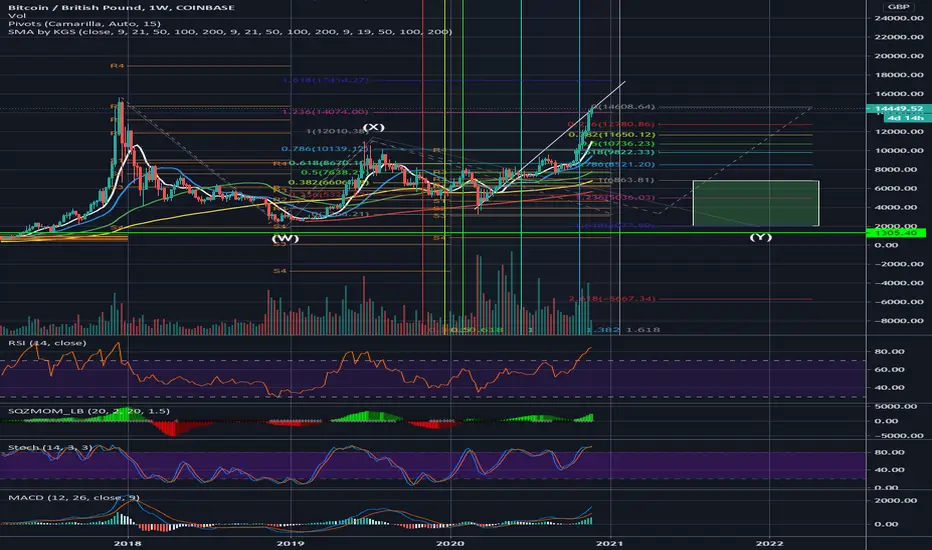This screenshot has height=550, width=932.
Task: Select the MACD (12, 26, close, 9) legend
Action: pos(74,497)
